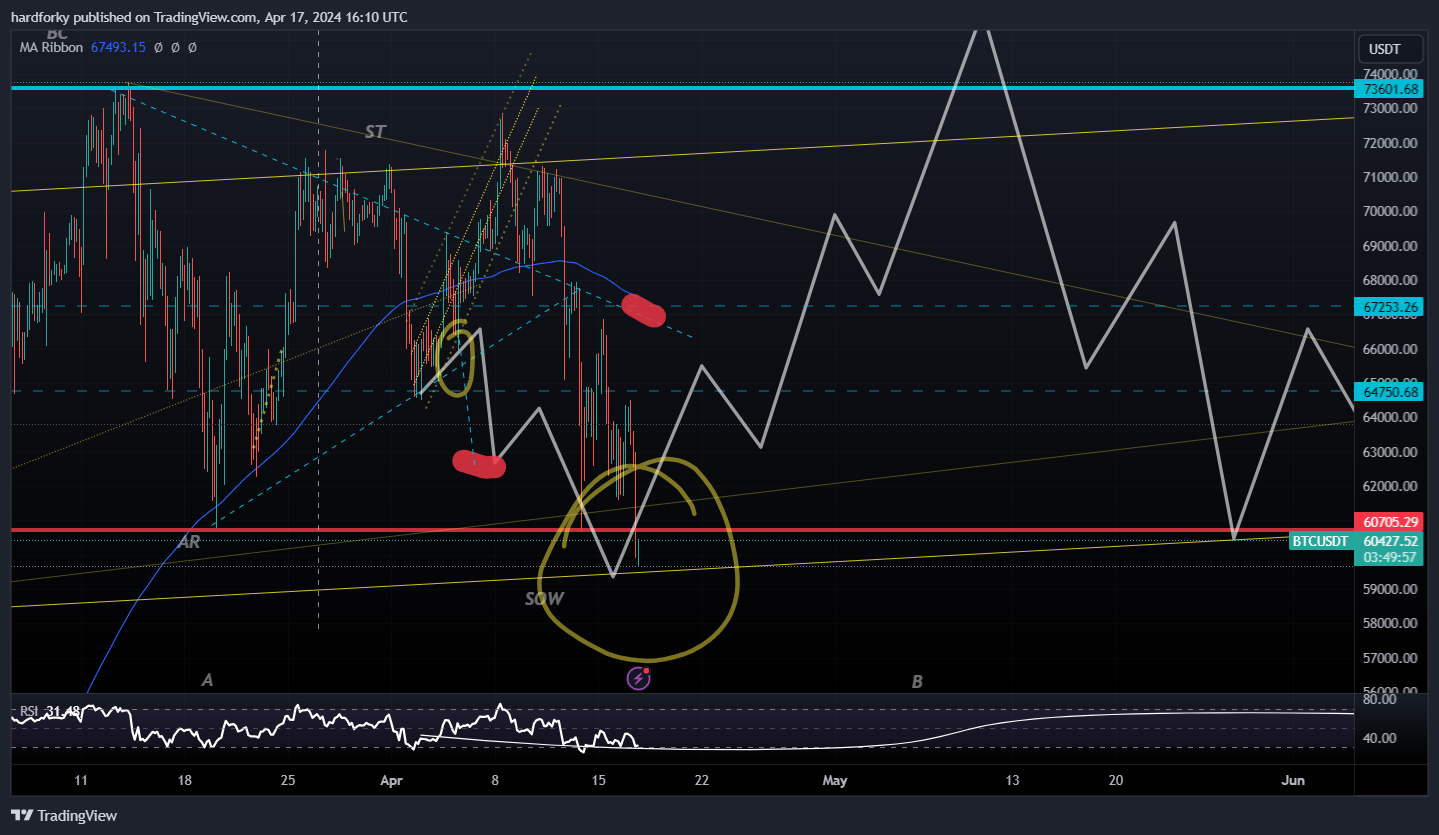
Task: Click date '22' on time axis
Action: [x=702, y=781]
